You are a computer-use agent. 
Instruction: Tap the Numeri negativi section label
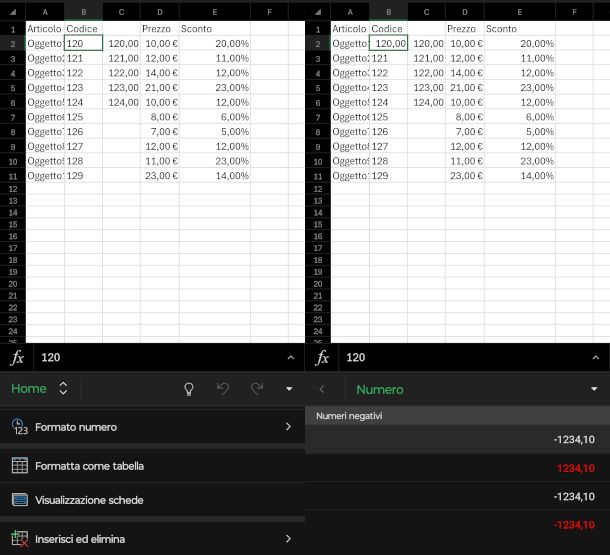coord(349,416)
